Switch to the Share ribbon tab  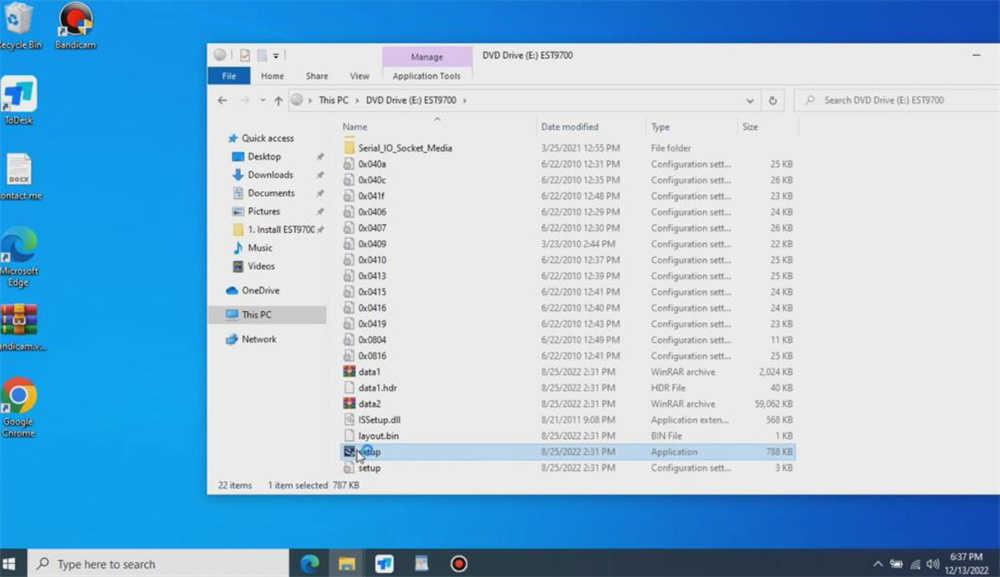(x=316, y=76)
